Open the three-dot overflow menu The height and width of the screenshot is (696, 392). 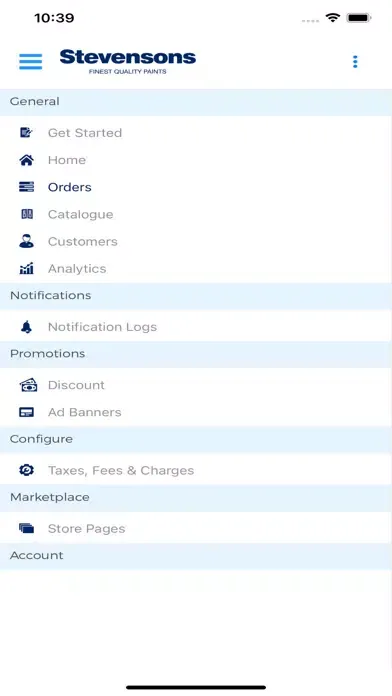[x=355, y=62]
